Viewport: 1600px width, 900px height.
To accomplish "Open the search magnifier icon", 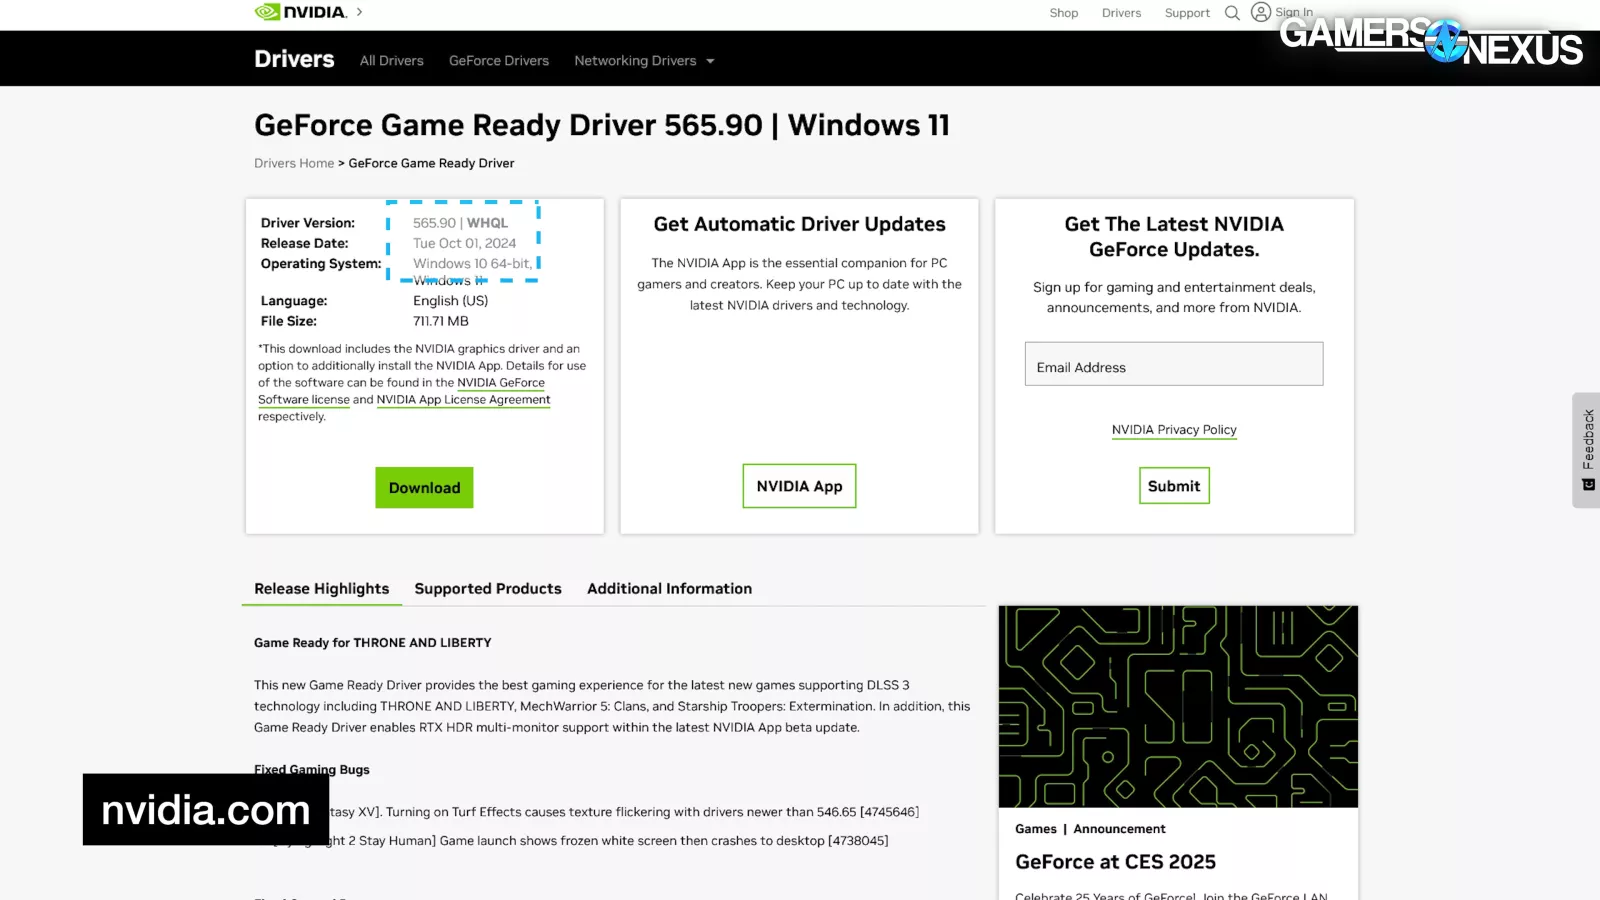I will [x=1232, y=13].
